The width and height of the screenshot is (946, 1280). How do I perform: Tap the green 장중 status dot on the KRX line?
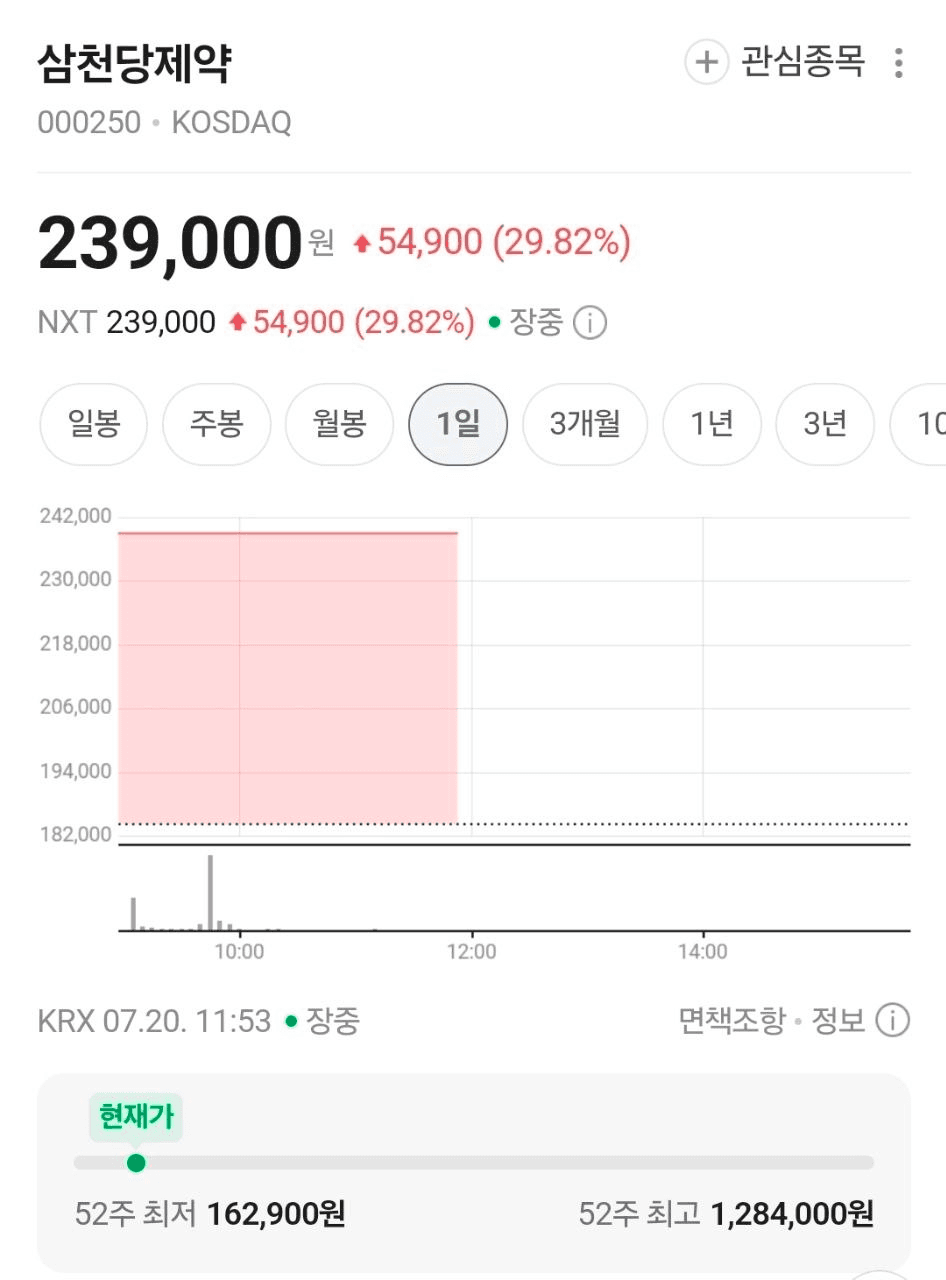click(x=291, y=1021)
